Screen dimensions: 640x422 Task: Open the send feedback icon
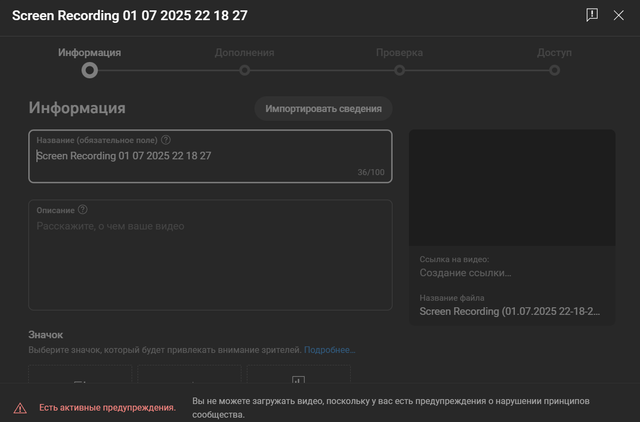(x=592, y=15)
